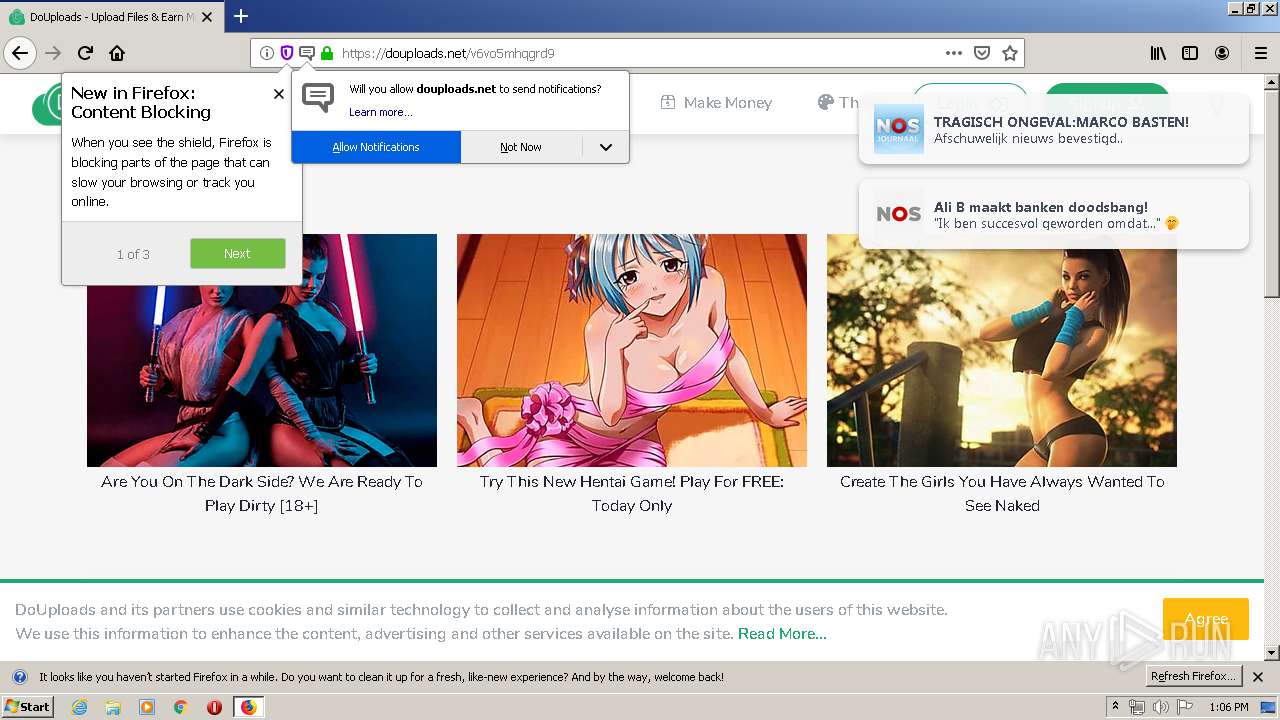Click Next in the Firefox tour
Viewport: 1280px width, 720px height.
(x=237, y=254)
